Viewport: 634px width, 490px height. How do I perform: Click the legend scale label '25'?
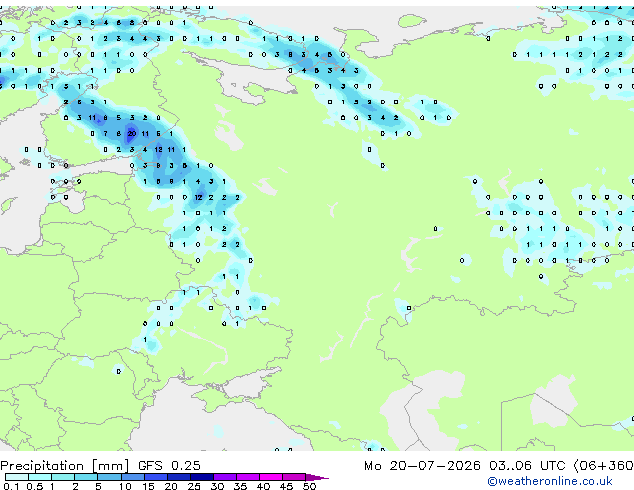click(x=194, y=486)
